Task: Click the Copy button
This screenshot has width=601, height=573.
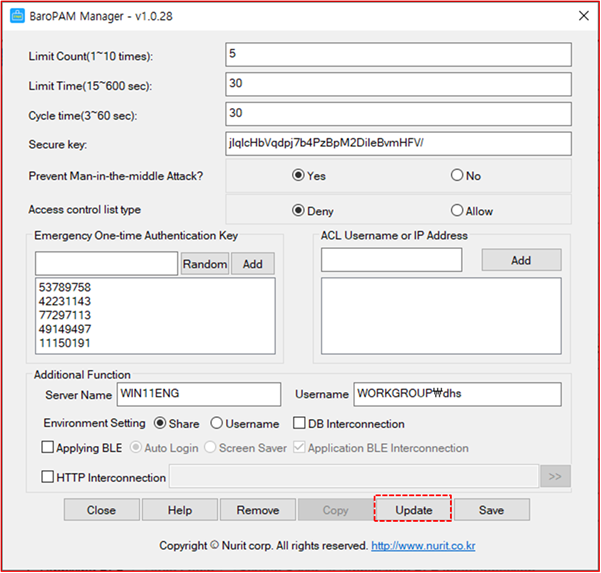Action: pos(336,510)
